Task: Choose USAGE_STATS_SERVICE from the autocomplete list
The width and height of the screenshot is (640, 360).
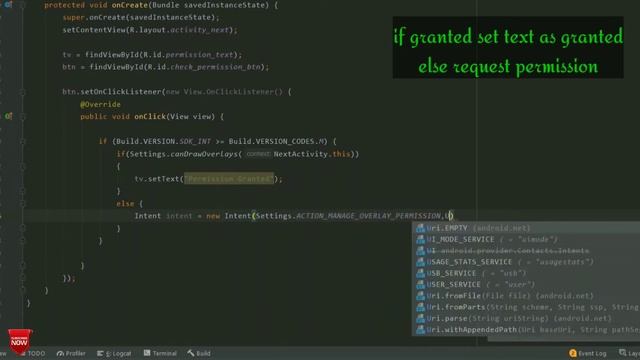Action: coord(526,262)
